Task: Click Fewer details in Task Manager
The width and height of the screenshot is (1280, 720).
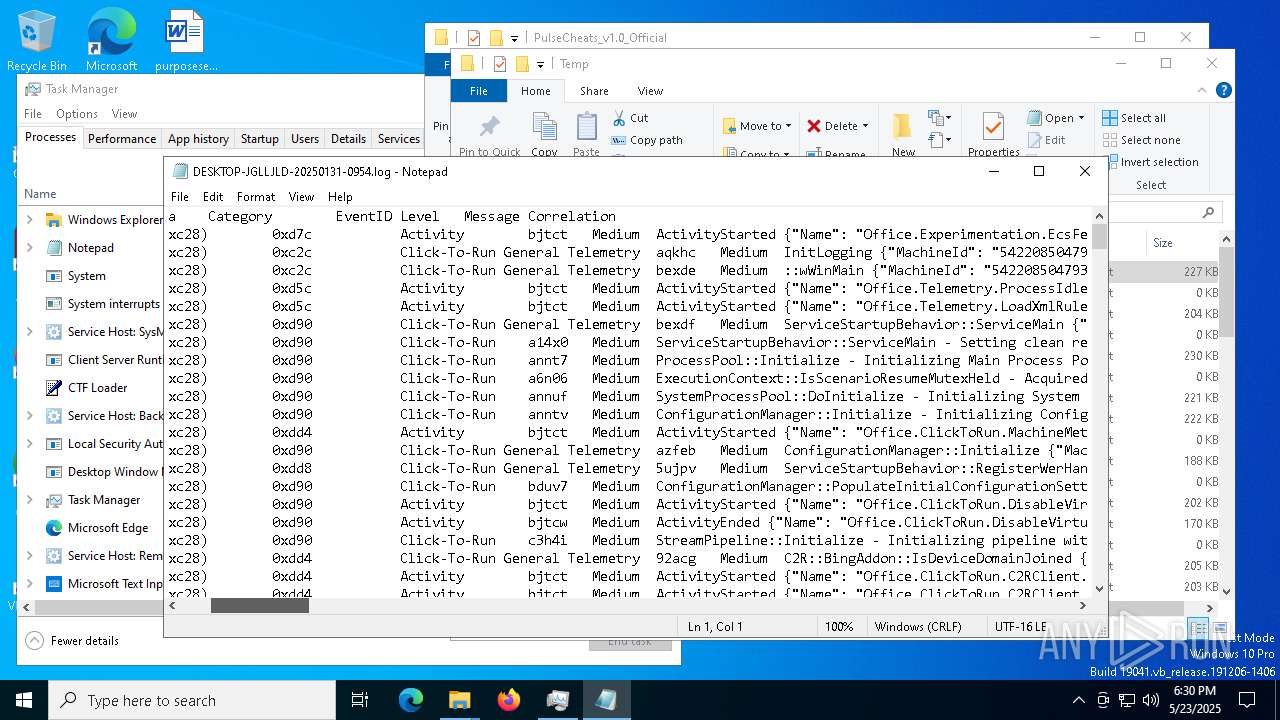Action: pyautogui.click(x=73, y=641)
